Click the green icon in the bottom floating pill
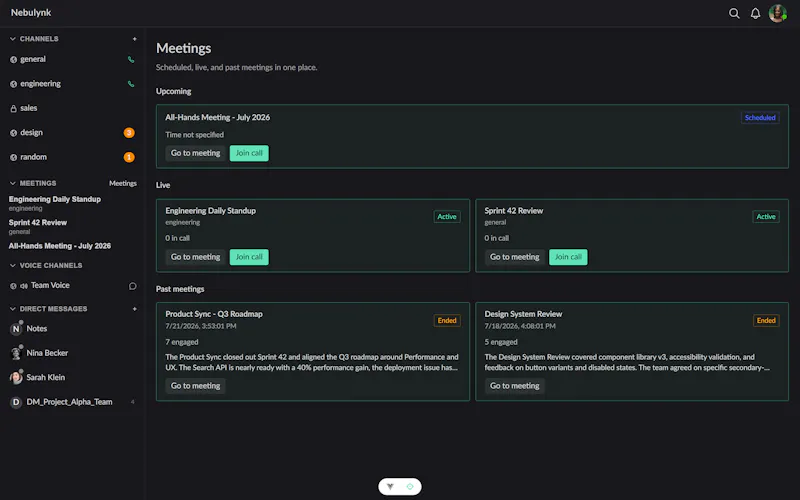The width and height of the screenshot is (800, 500). pyautogui.click(x=410, y=486)
